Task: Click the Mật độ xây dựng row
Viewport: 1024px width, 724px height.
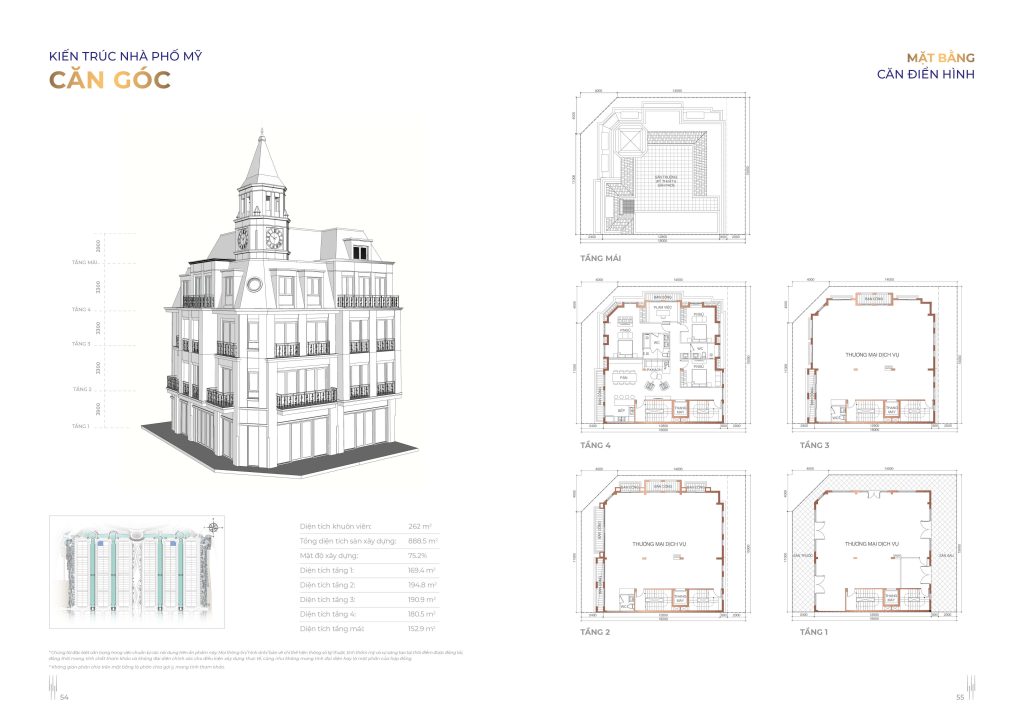Action: tap(367, 554)
